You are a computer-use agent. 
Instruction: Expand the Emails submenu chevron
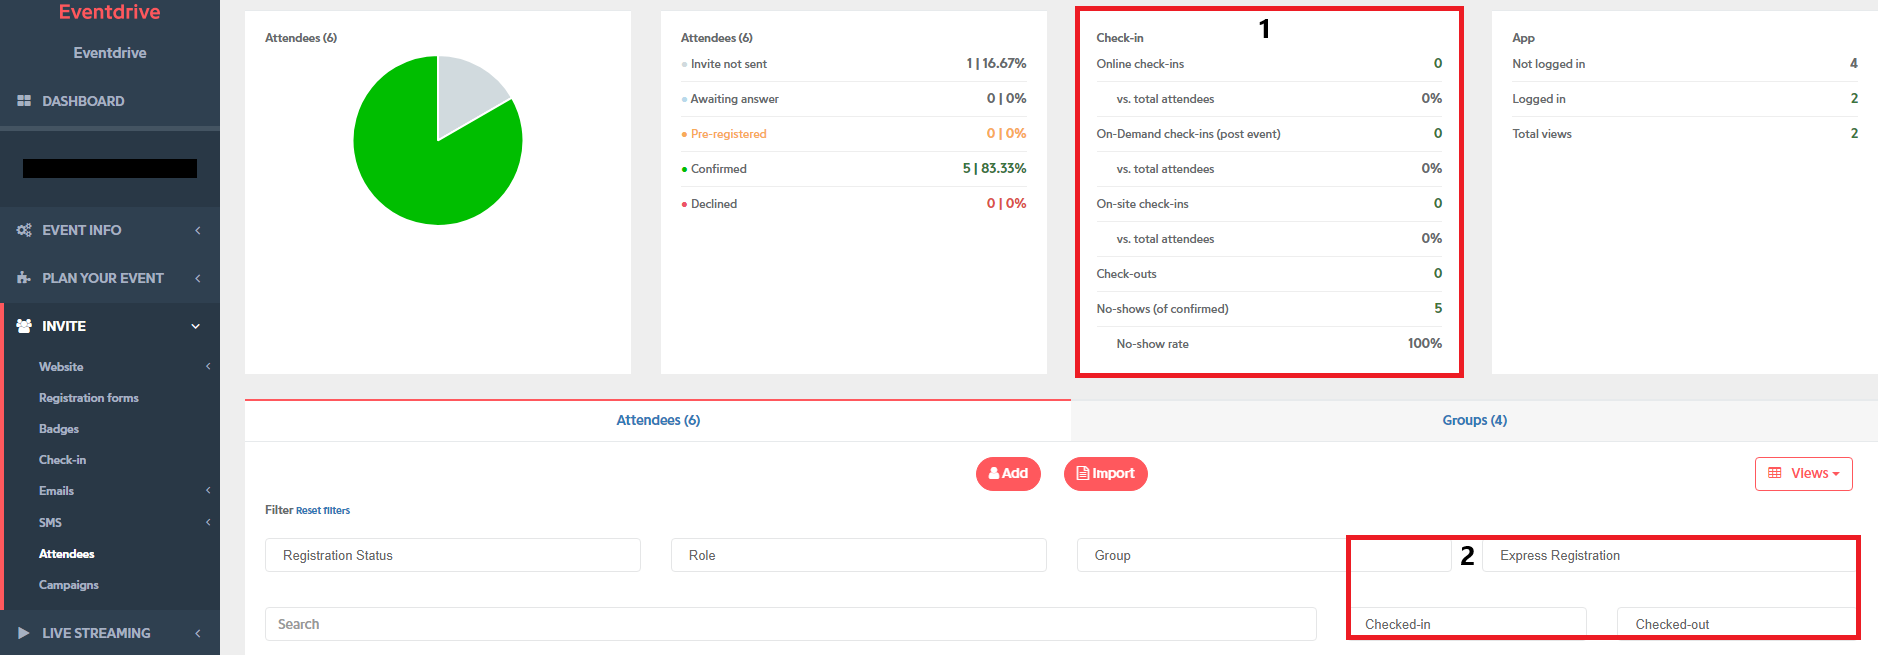(x=208, y=491)
